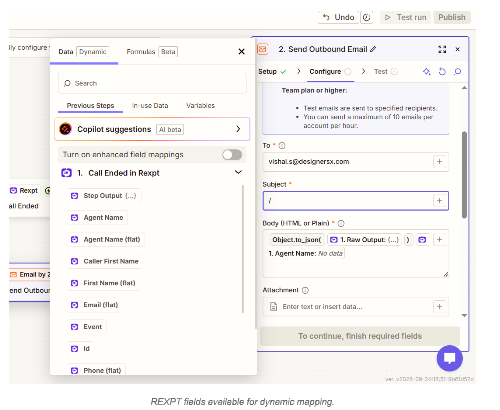Close the Send Outbound Email panel
Image resolution: width=500 pixels, height=410 pixels.
[458, 49]
